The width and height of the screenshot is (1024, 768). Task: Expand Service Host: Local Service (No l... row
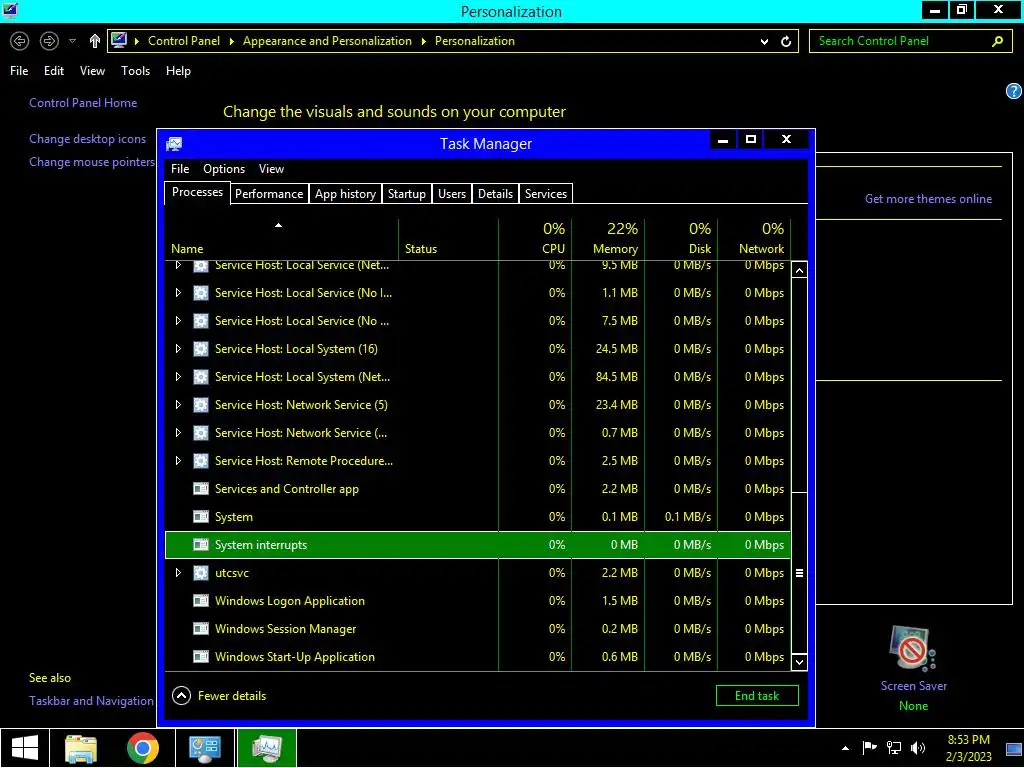tap(178, 293)
